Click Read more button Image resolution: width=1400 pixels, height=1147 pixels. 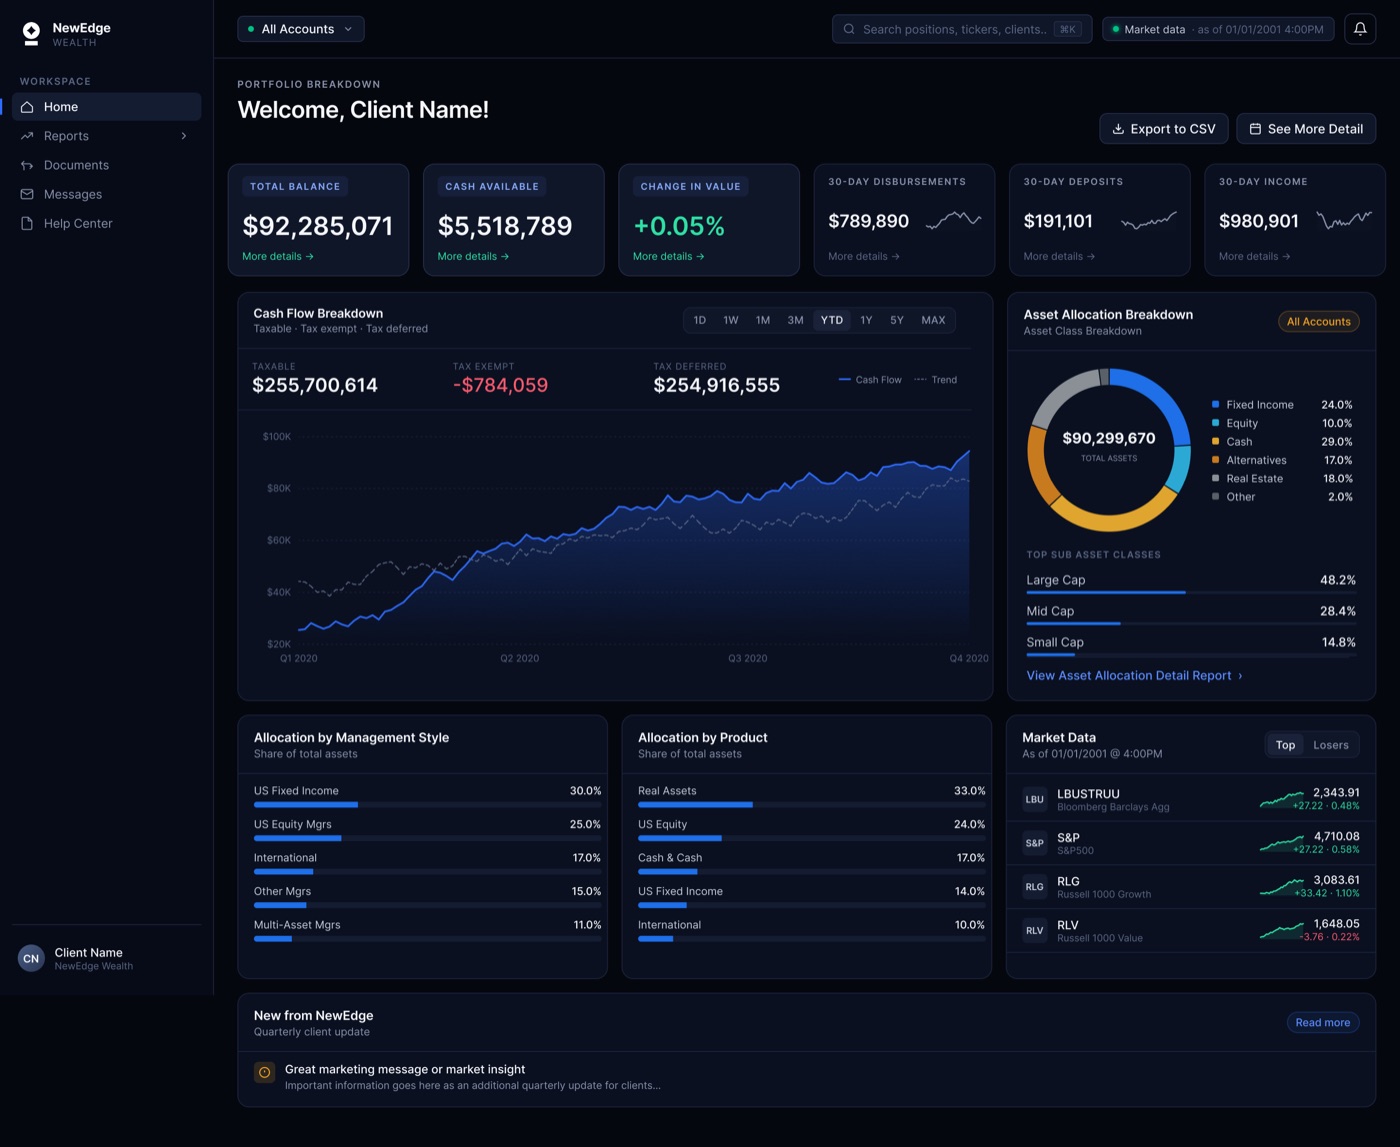click(x=1322, y=1022)
